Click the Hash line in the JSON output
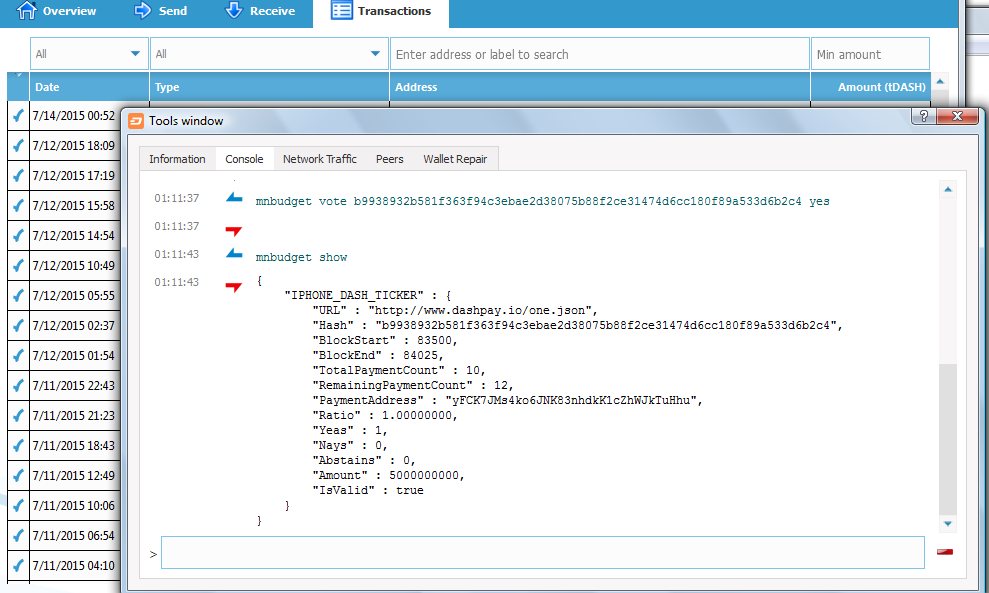989x593 pixels. point(578,326)
